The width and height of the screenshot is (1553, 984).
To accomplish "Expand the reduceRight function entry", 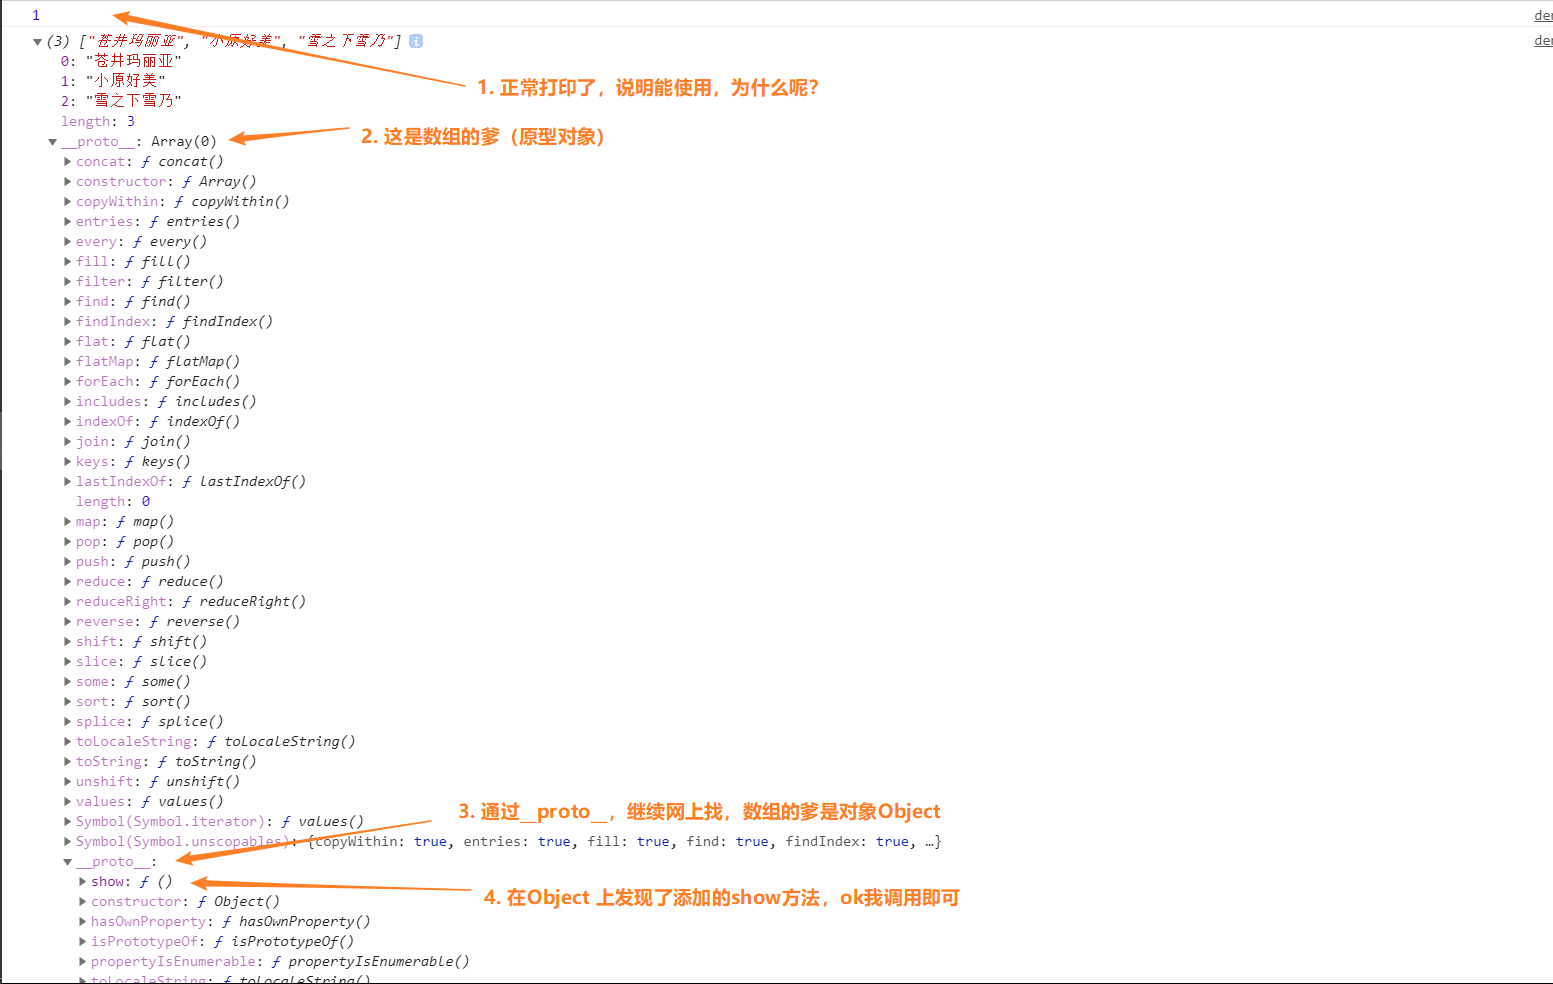I will tap(67, 601).
